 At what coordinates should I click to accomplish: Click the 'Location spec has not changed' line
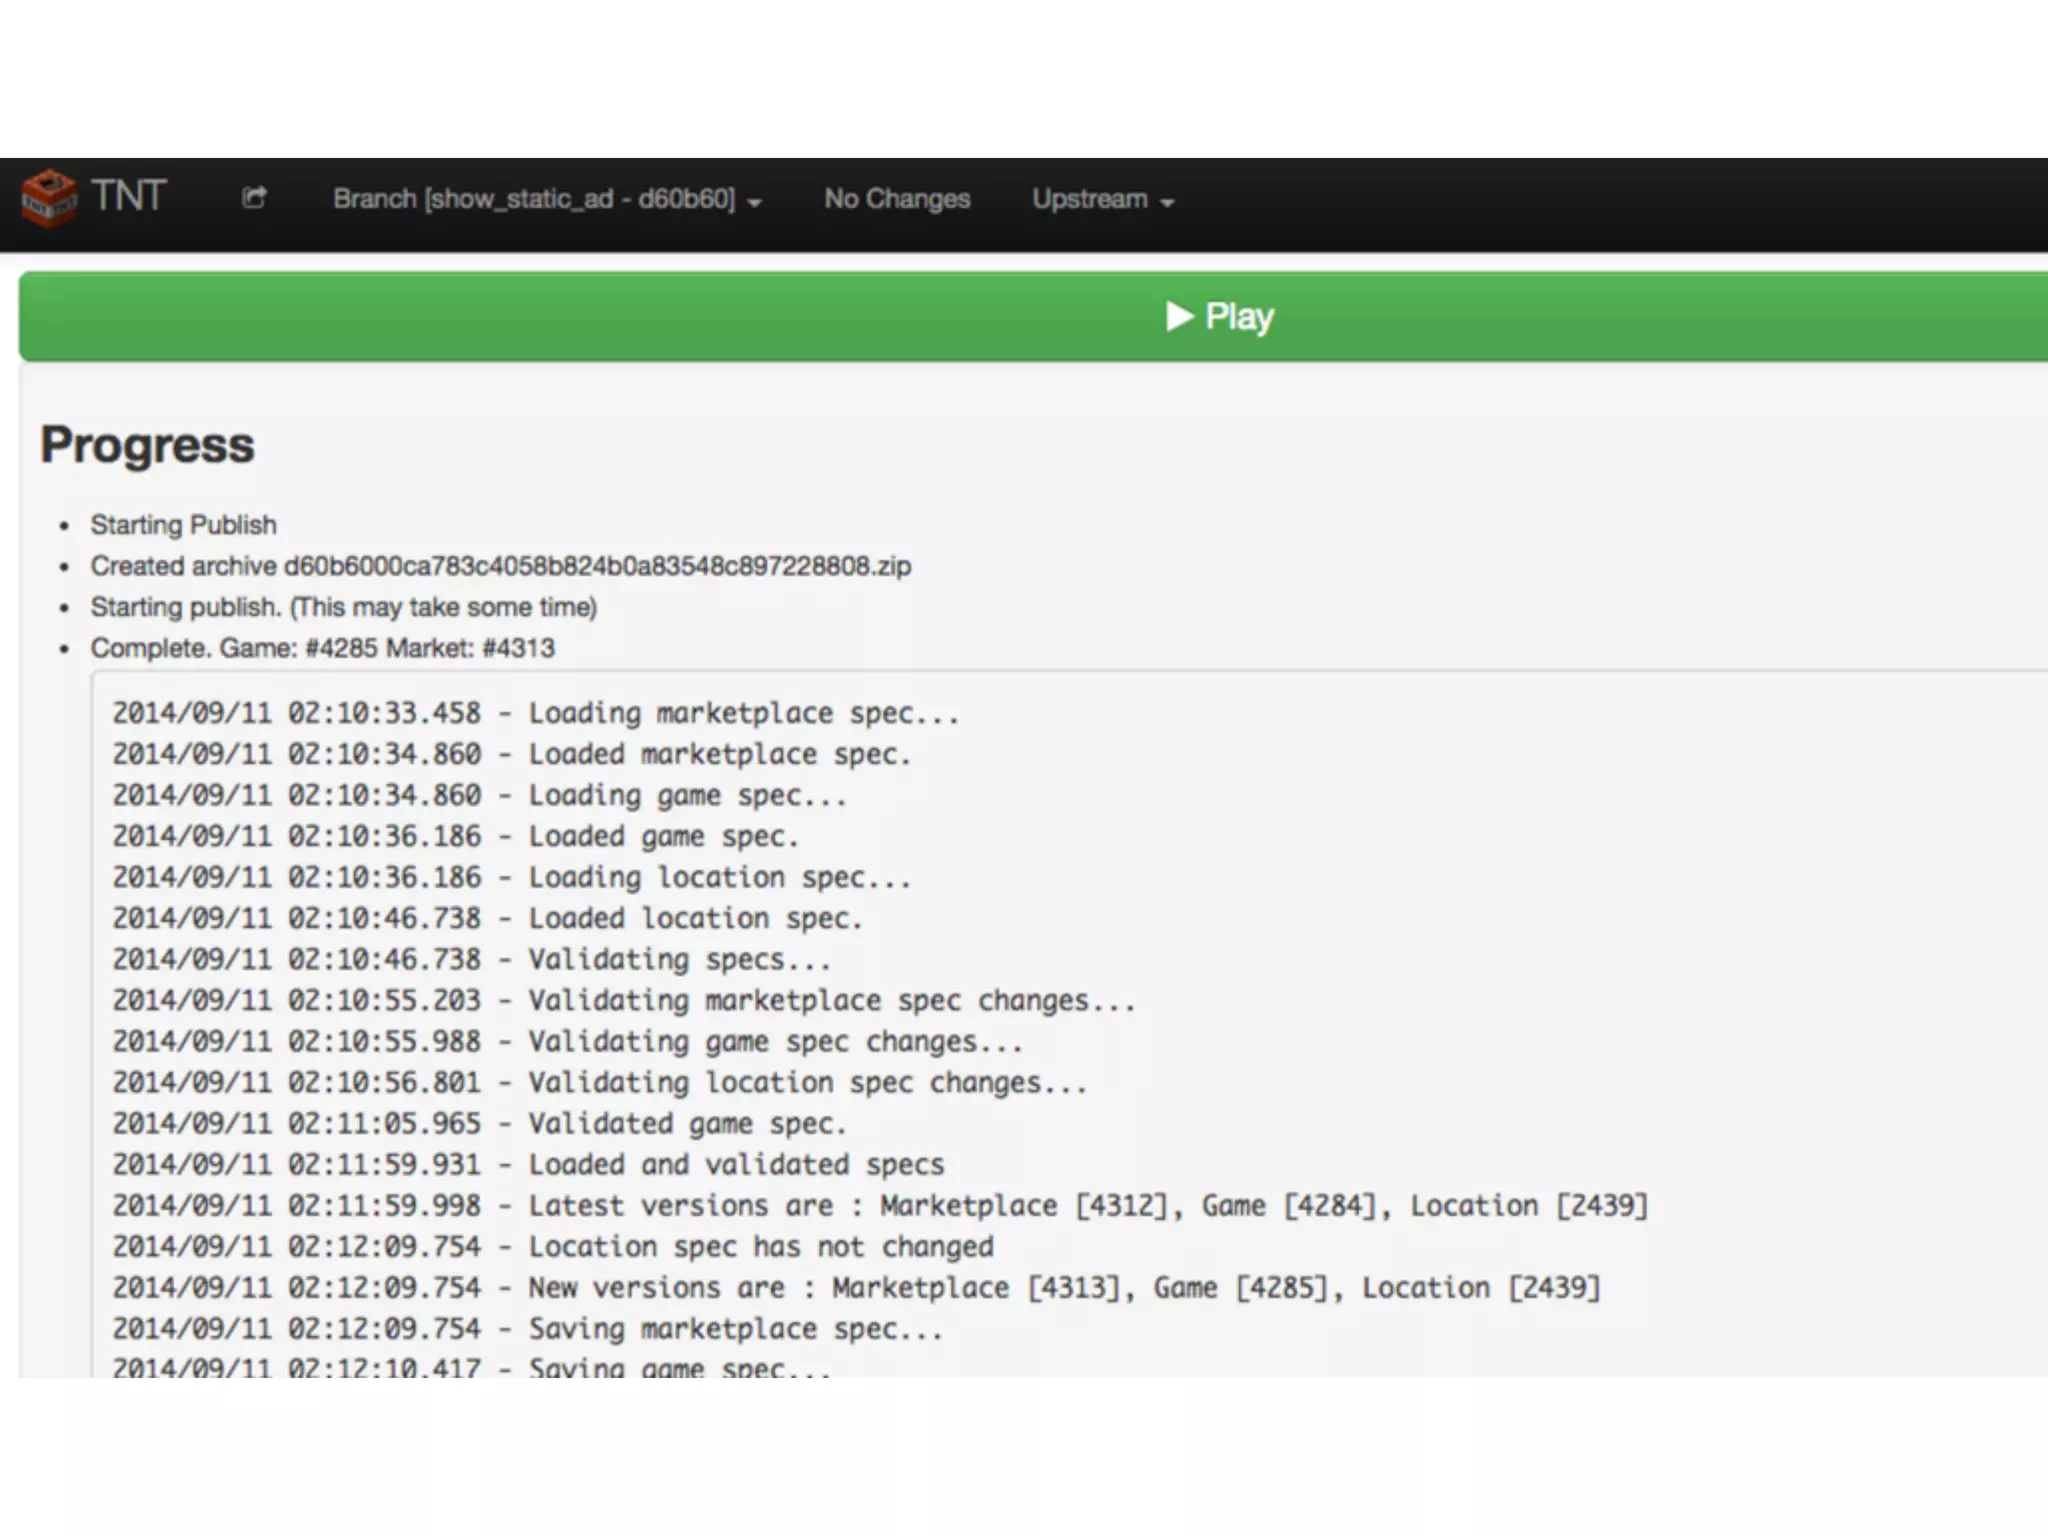click(553, 1246)
